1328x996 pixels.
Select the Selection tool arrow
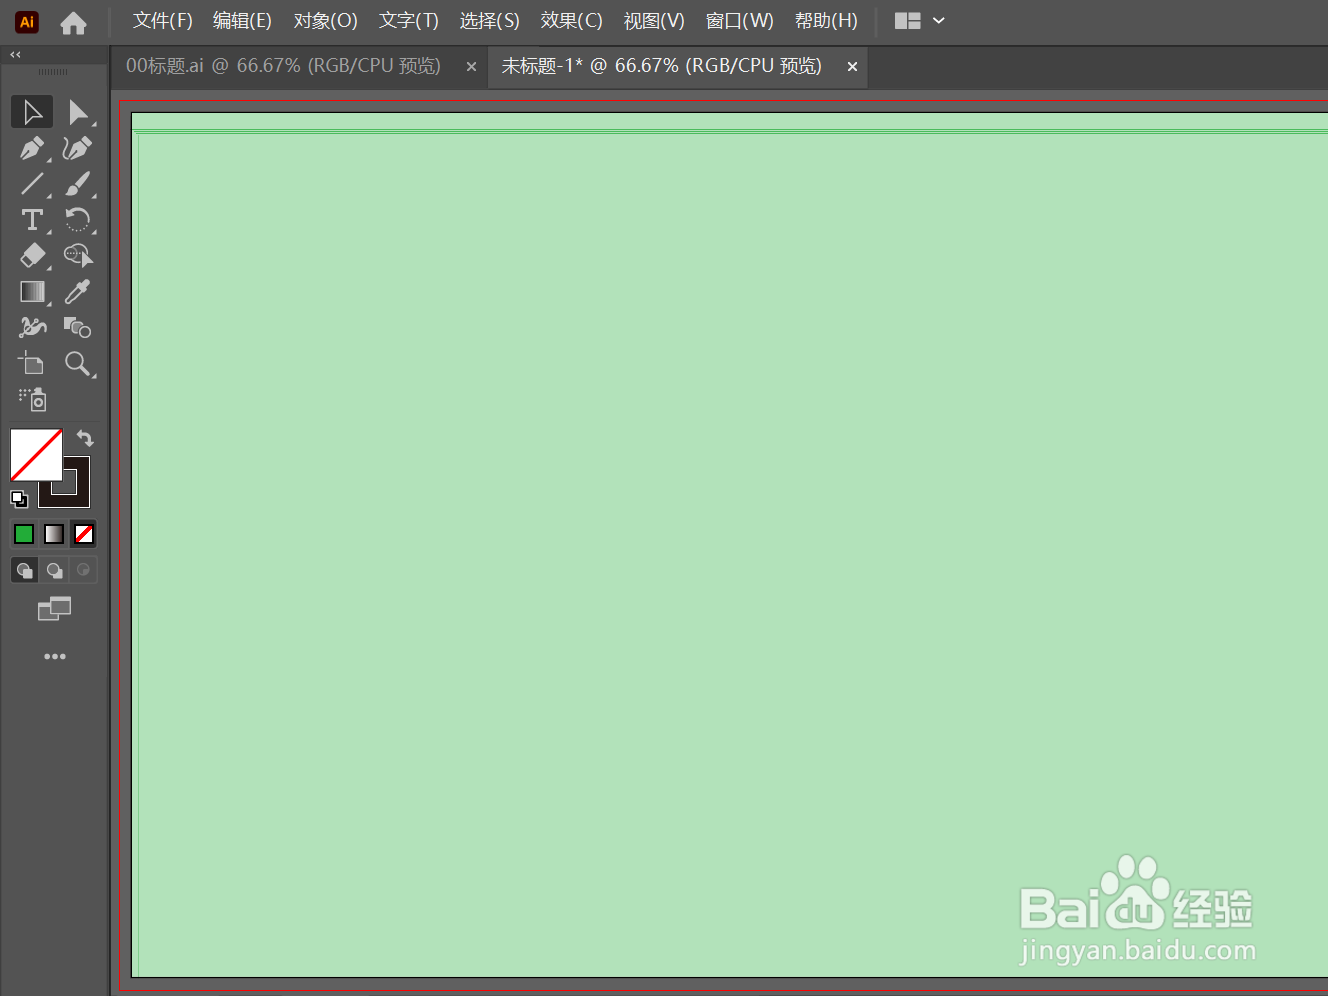coord(32,112)
